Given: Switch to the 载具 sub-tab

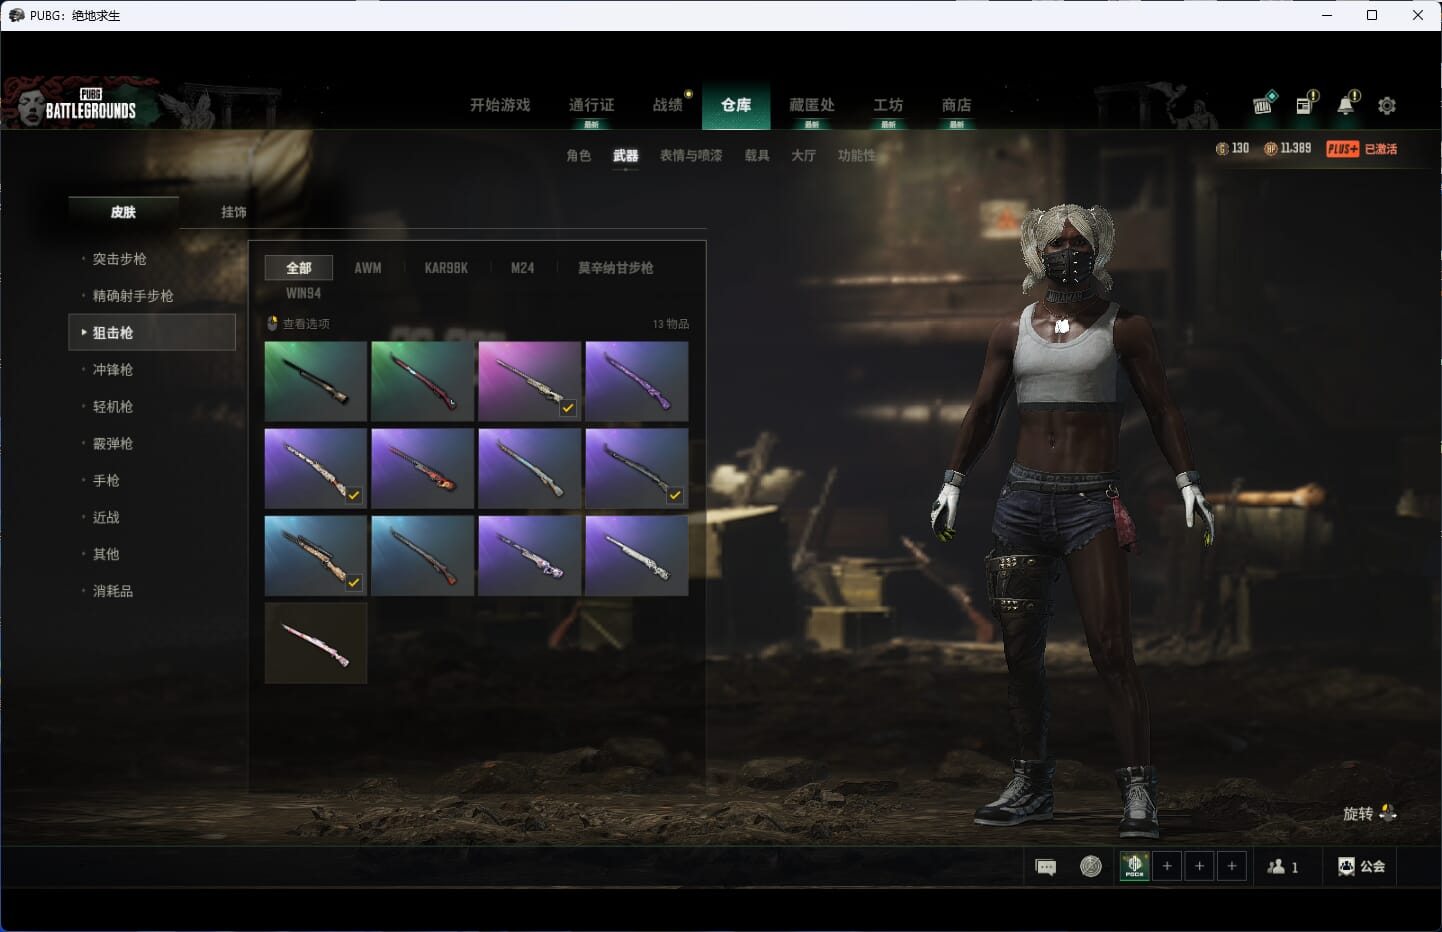Looking at the screenshot, I should click(757, 155).
